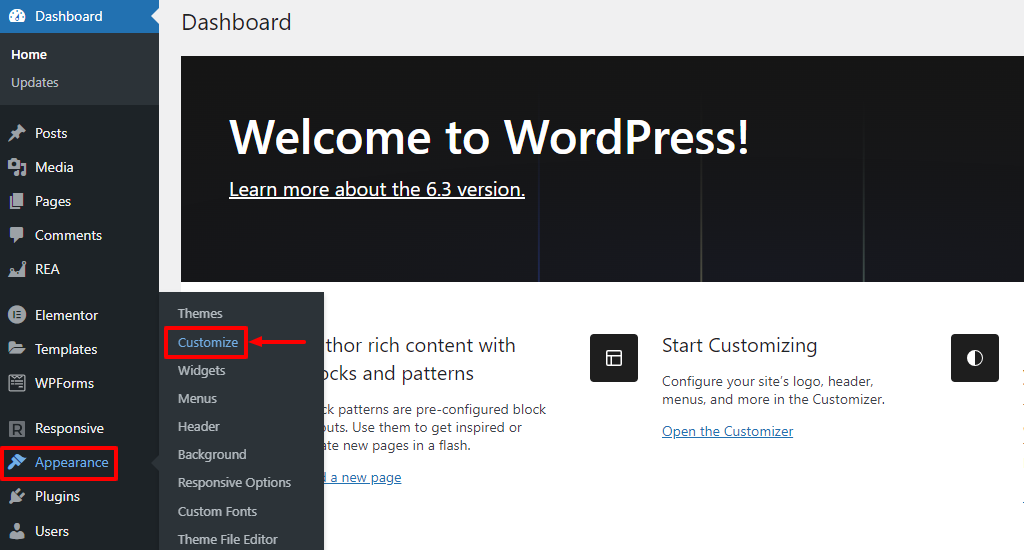The height and width of the screenshot is (550, 1024).
Task: Click the half-circle contrast styles icon
Action: [974, 358]
